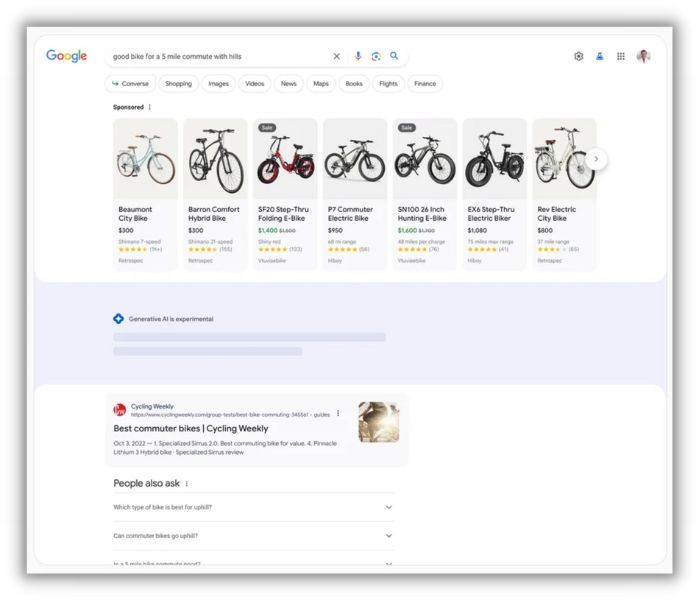Image resolution: width=698 pixels, height=600 pixels.
Task: Start voice search with microphone icon
Action: tap(358, 56)
